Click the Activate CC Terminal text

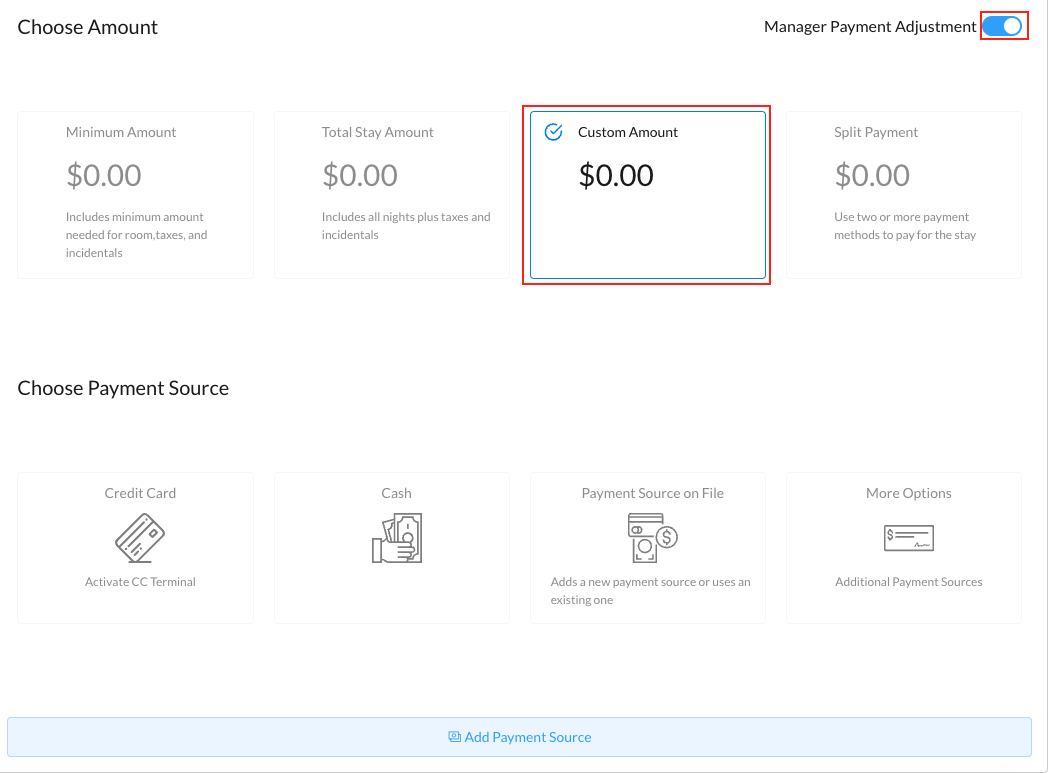[x=140, y=582]
